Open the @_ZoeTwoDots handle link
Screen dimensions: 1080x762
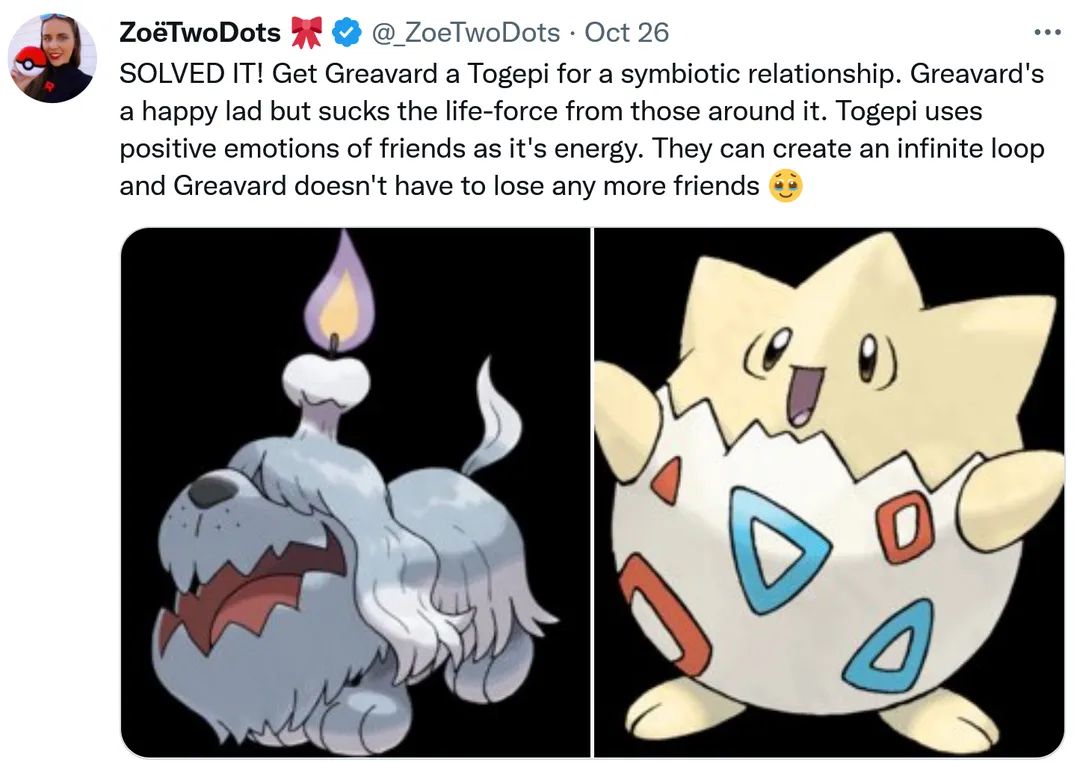466,32
